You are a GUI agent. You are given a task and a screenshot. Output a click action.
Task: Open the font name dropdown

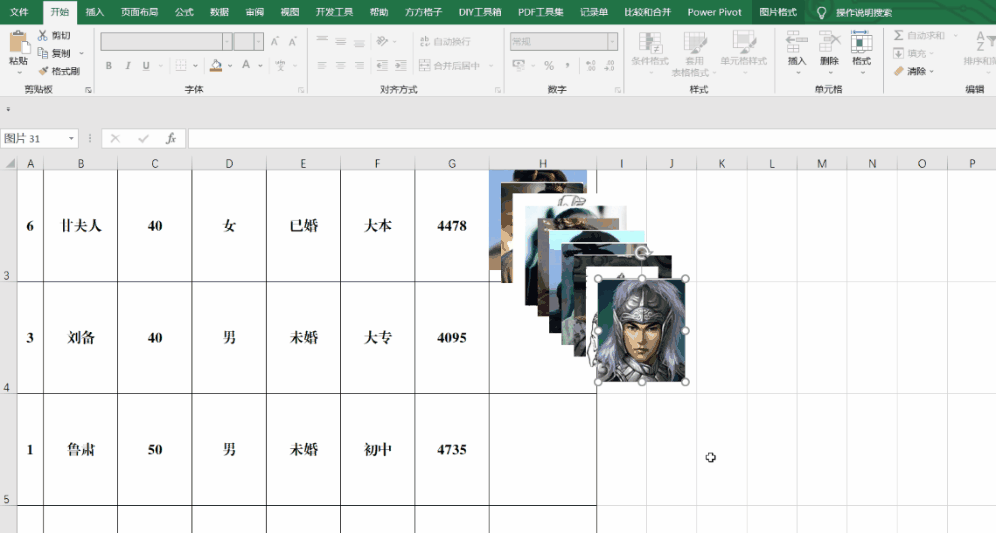[227, 42]
